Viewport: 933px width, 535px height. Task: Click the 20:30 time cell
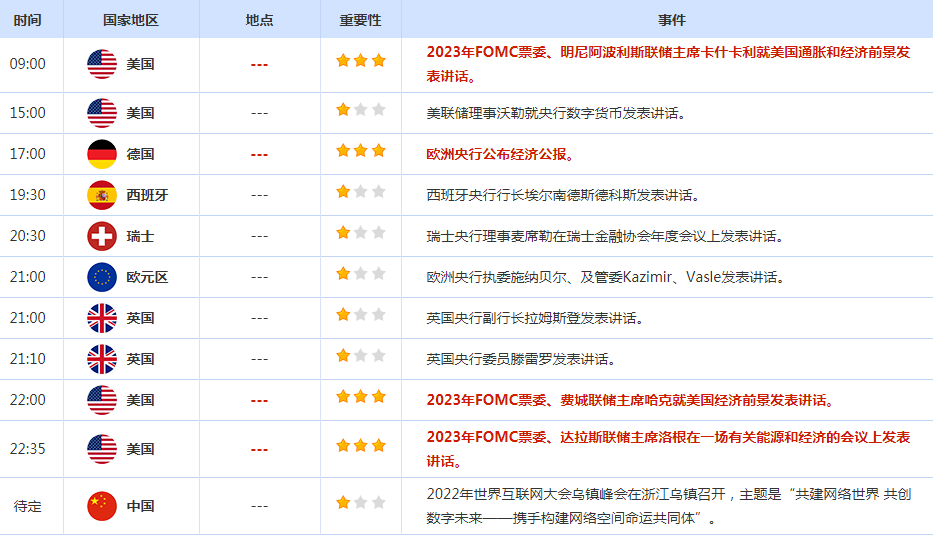(27, 236)
